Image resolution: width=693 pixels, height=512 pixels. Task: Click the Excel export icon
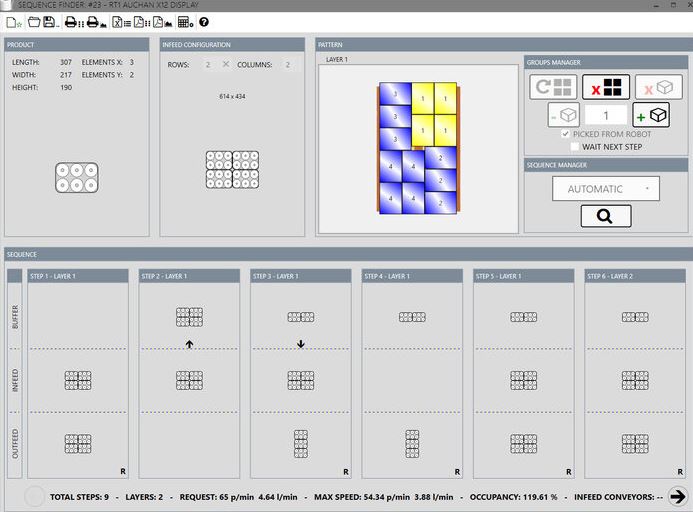click(x=118, y=22)
